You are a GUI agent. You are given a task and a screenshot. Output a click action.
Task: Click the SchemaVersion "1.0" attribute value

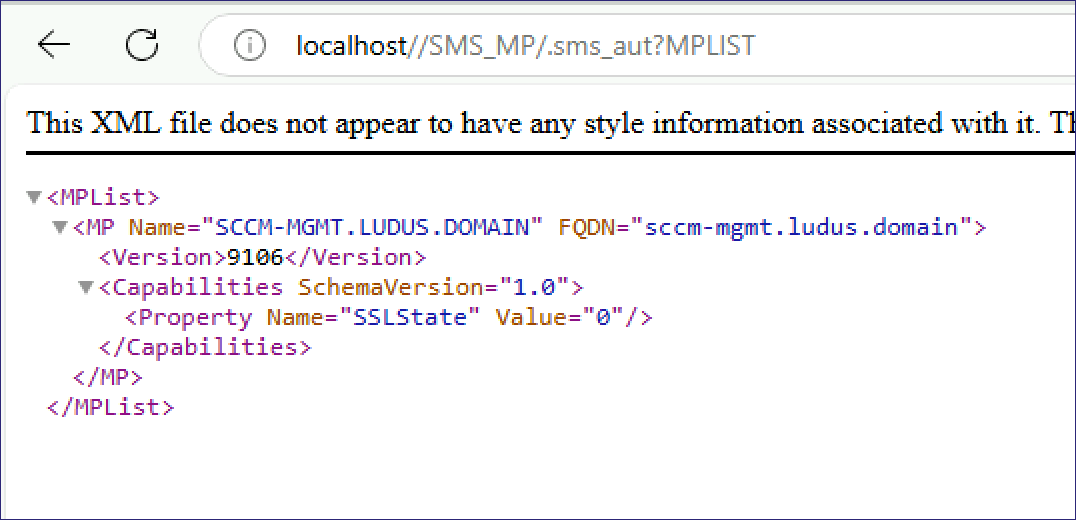(x=536, y=287)
